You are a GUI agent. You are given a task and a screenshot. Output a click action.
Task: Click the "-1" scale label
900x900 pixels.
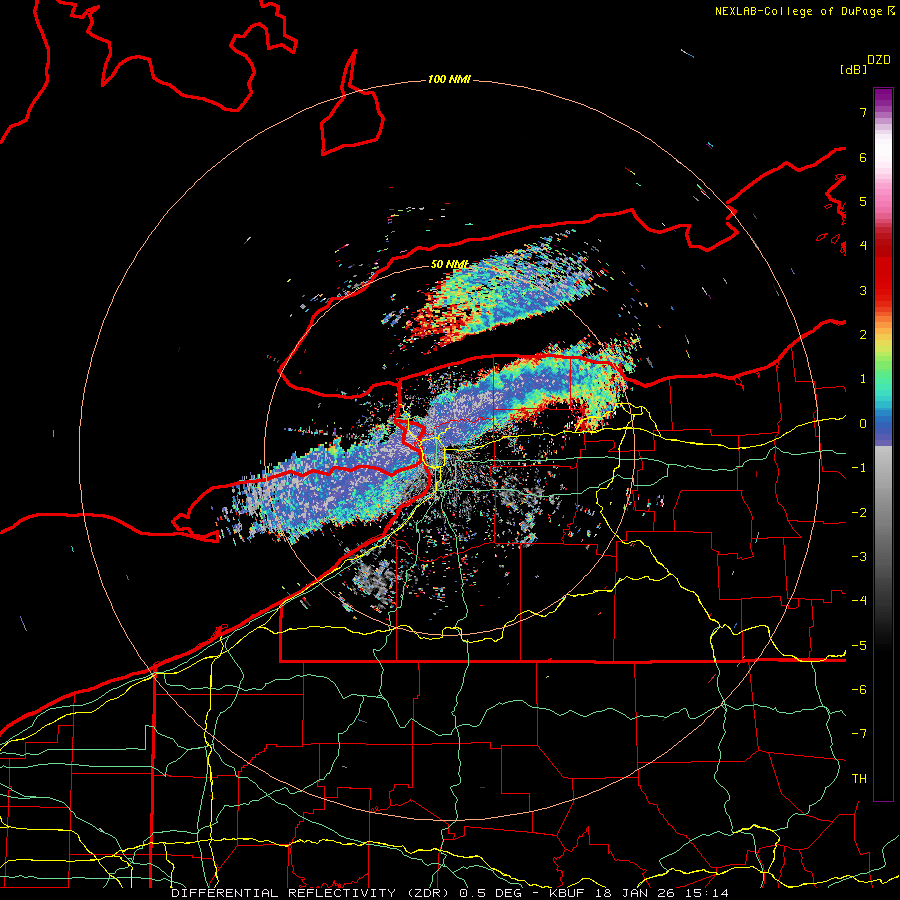pos(859,468)
